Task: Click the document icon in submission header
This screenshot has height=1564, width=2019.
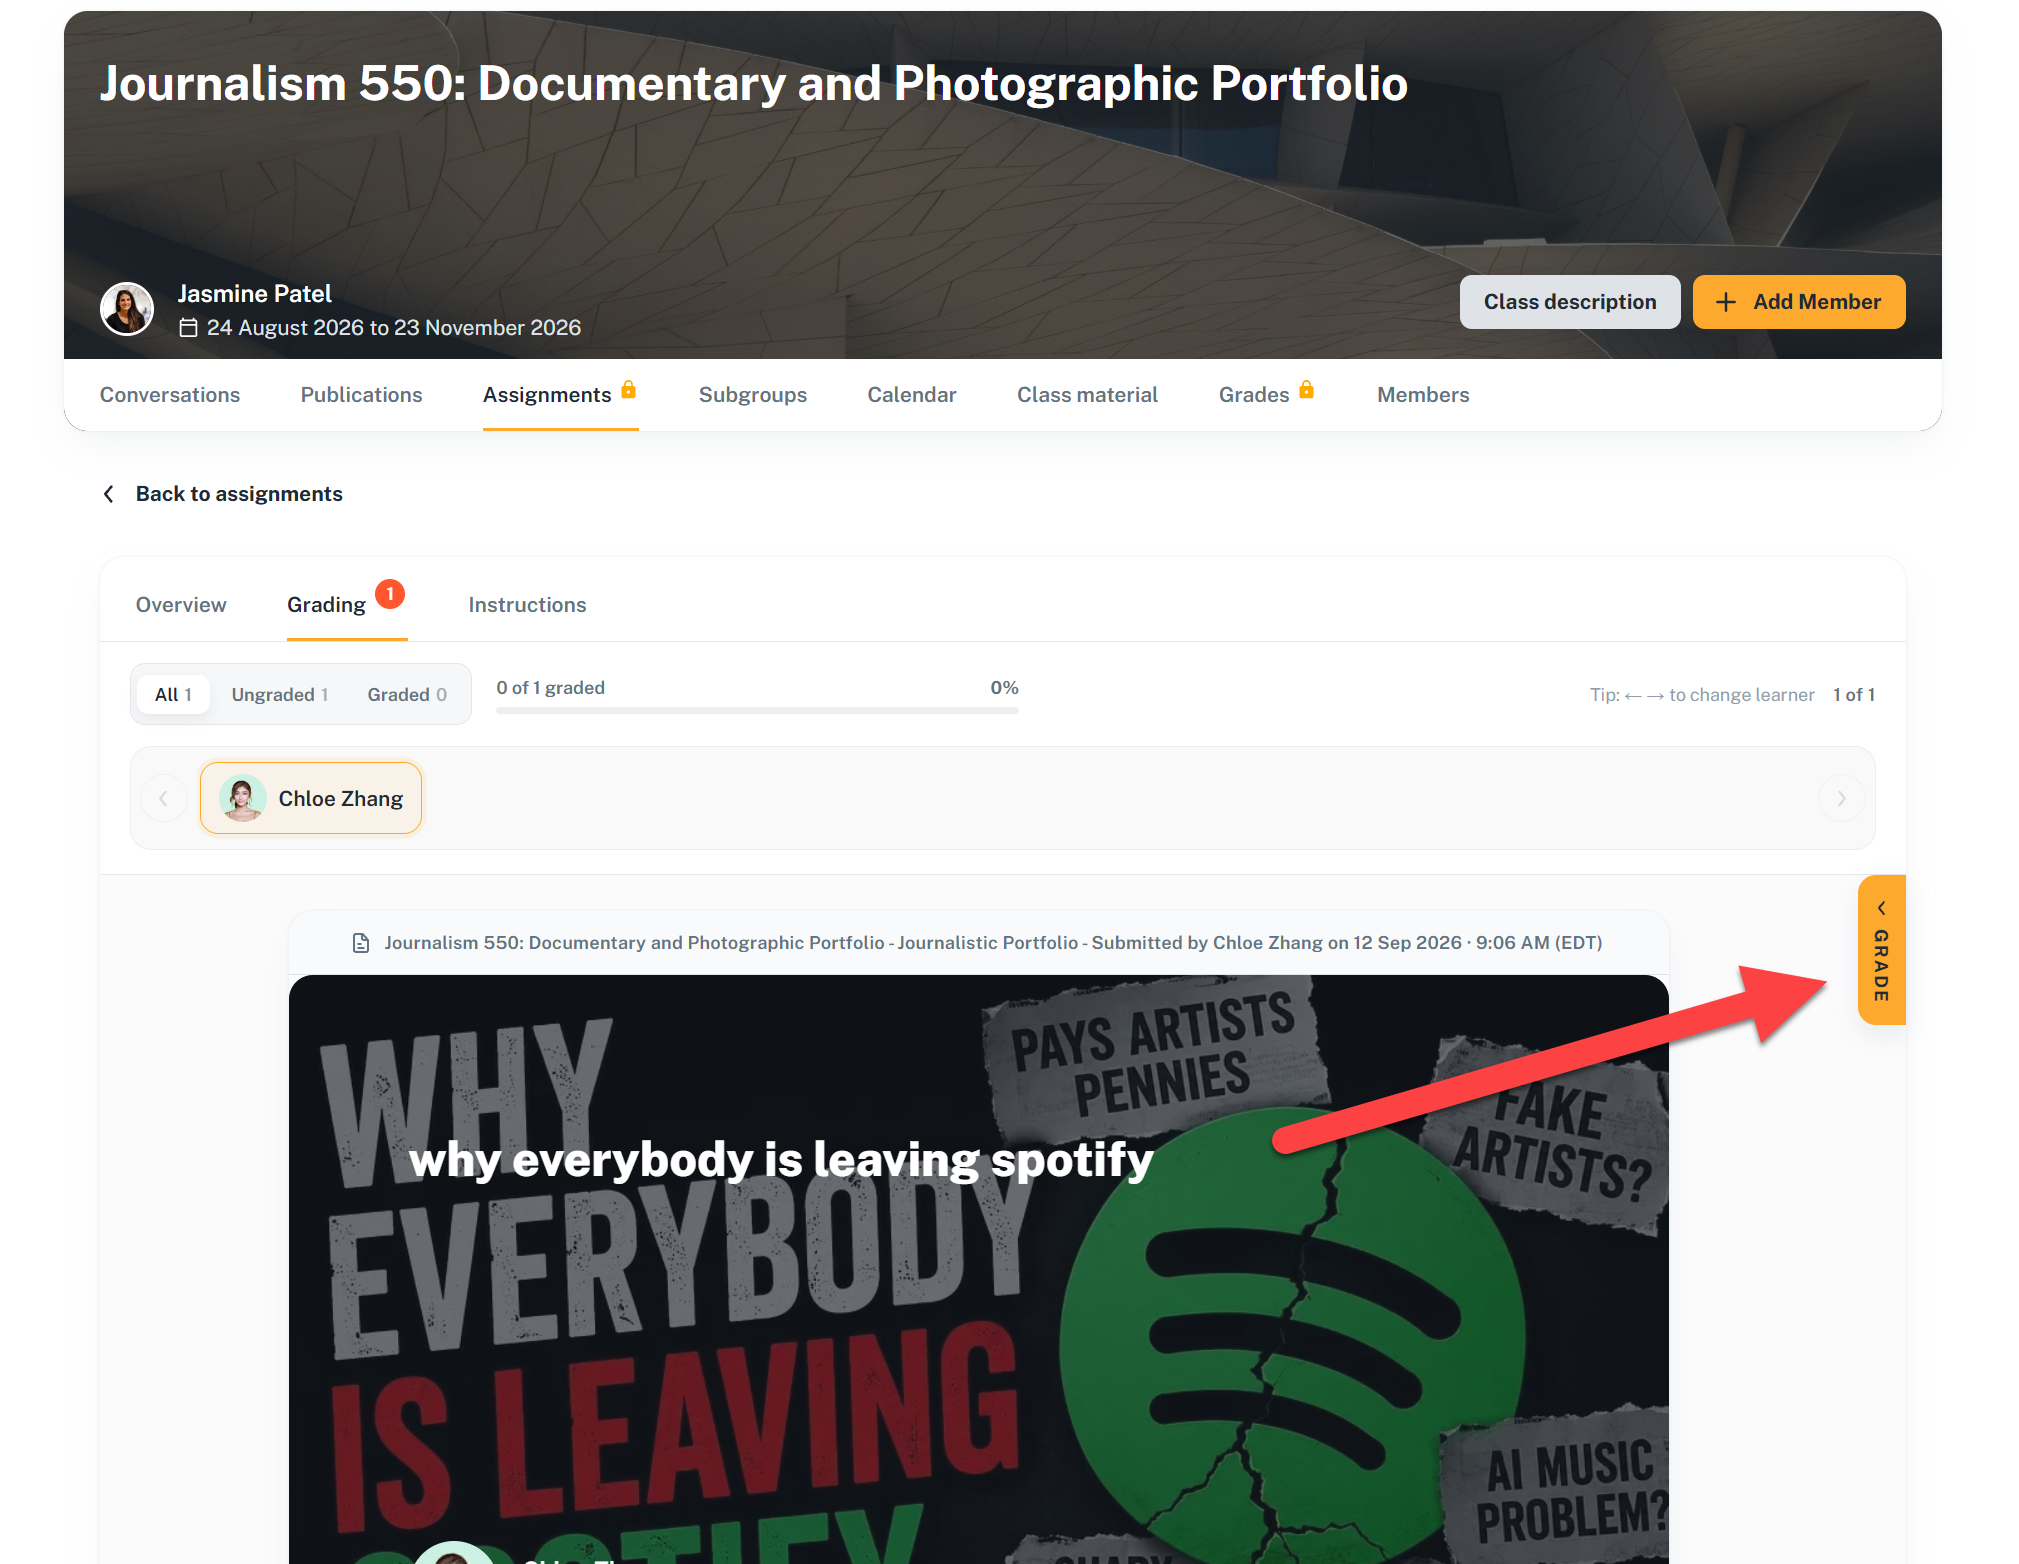Action: pyautogui.click(x=361, y=943)
